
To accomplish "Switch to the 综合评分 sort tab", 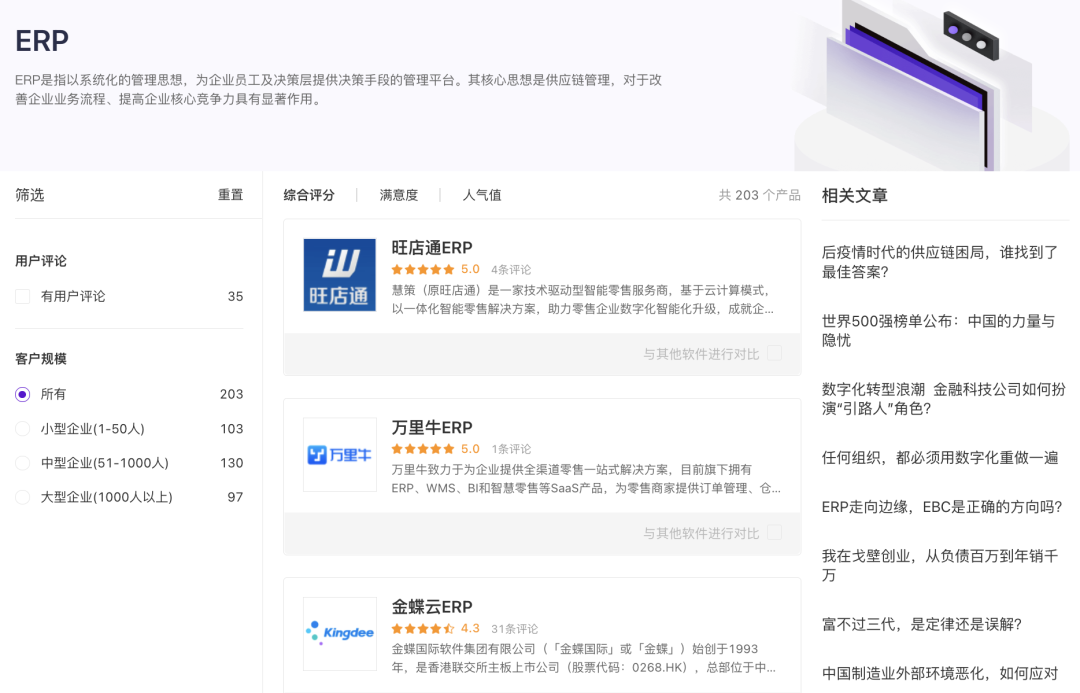I will click(309, 195).
